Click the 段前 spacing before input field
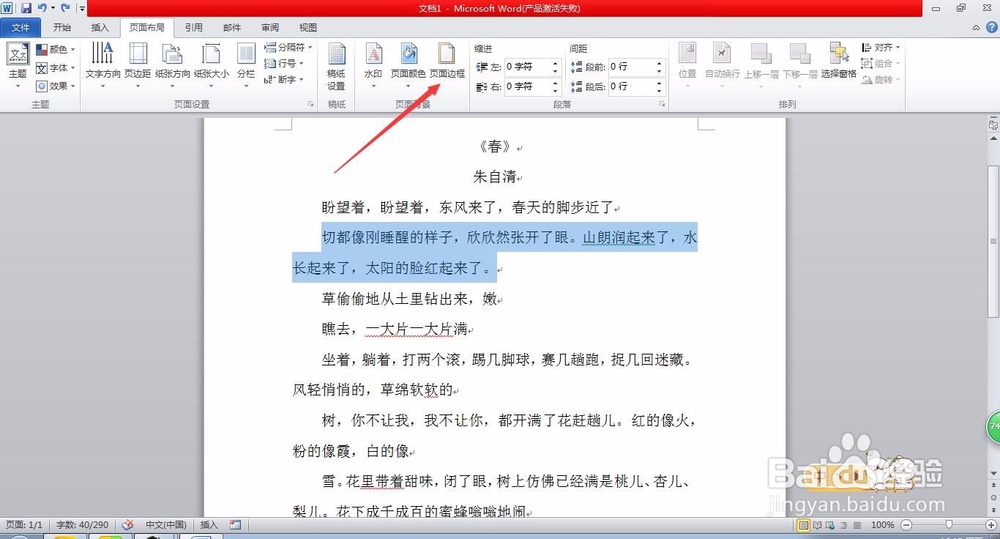The width and height of the screenshot is (1000, 539). point(631,66)
